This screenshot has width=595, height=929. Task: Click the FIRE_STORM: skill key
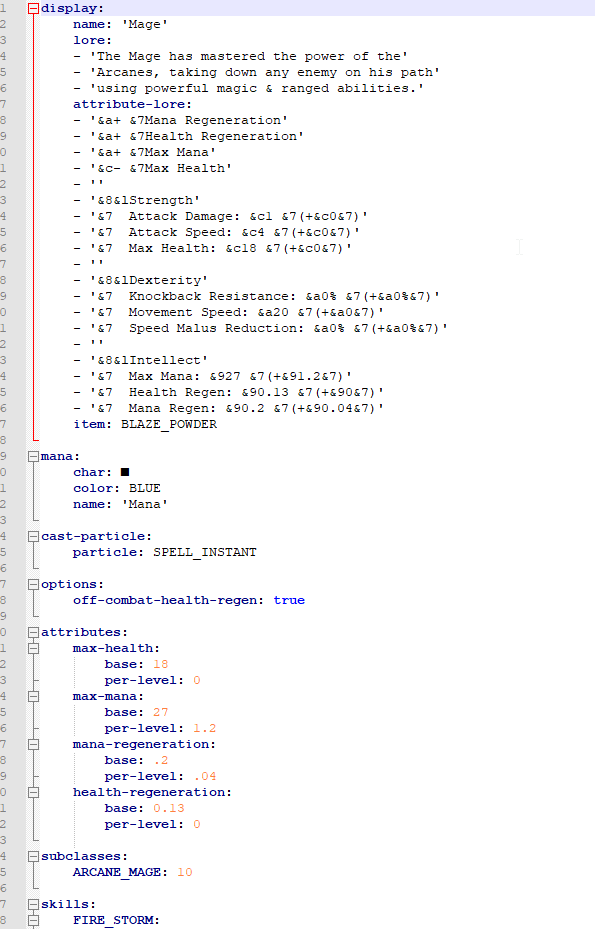116,920
